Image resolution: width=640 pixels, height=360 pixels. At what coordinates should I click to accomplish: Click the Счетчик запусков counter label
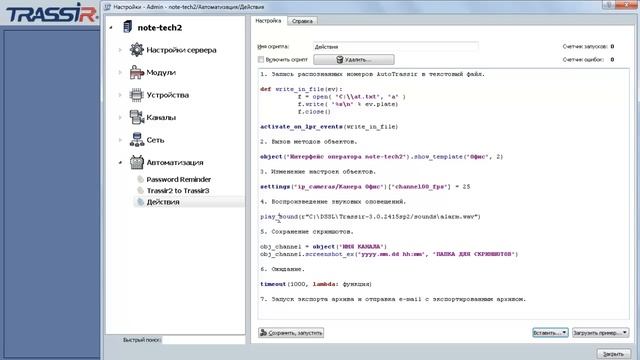click(x=585, y=47)
